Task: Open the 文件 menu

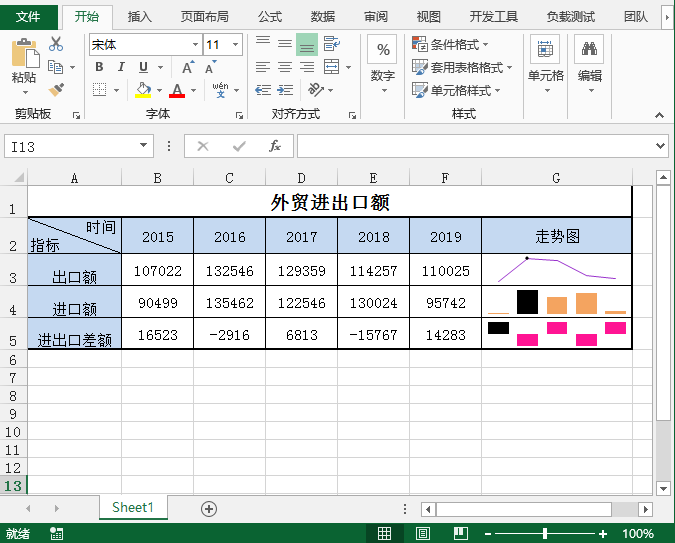Action: tap(28, 16)
